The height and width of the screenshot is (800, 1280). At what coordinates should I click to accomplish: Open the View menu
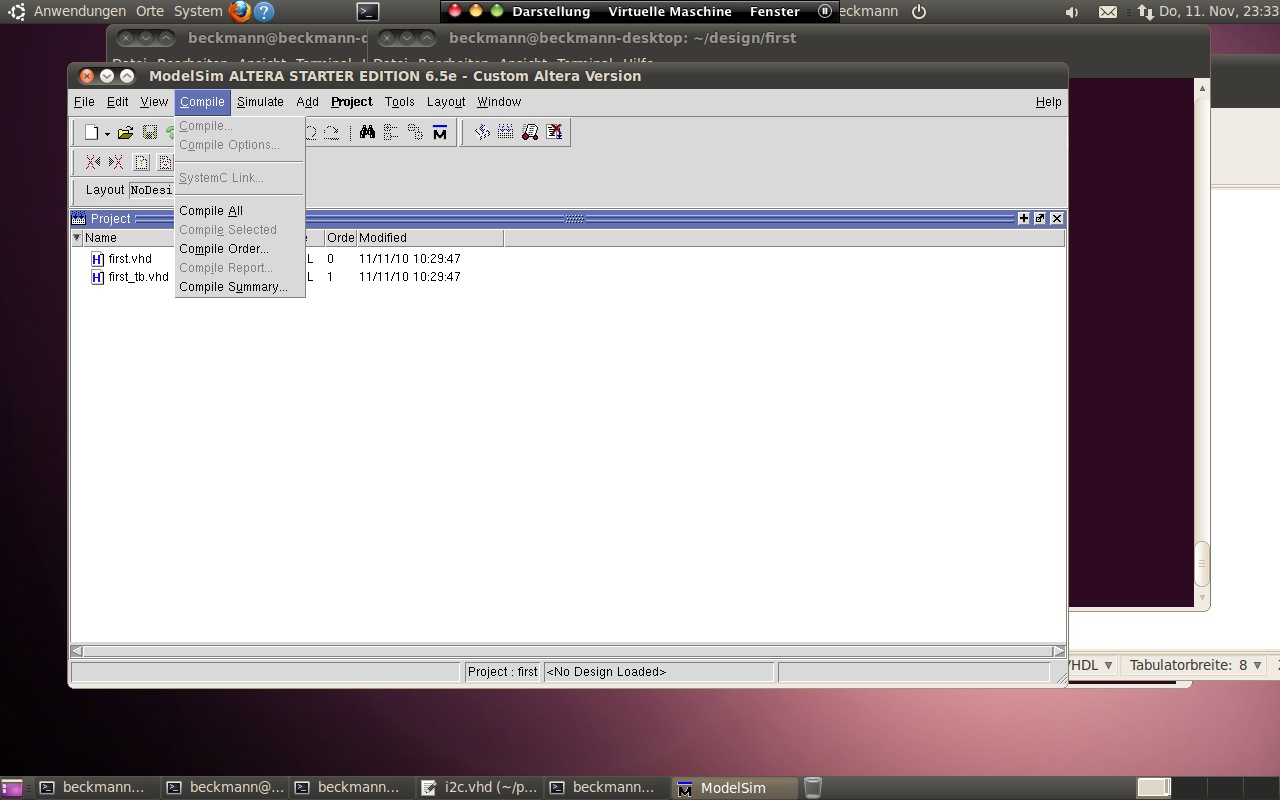154,102
